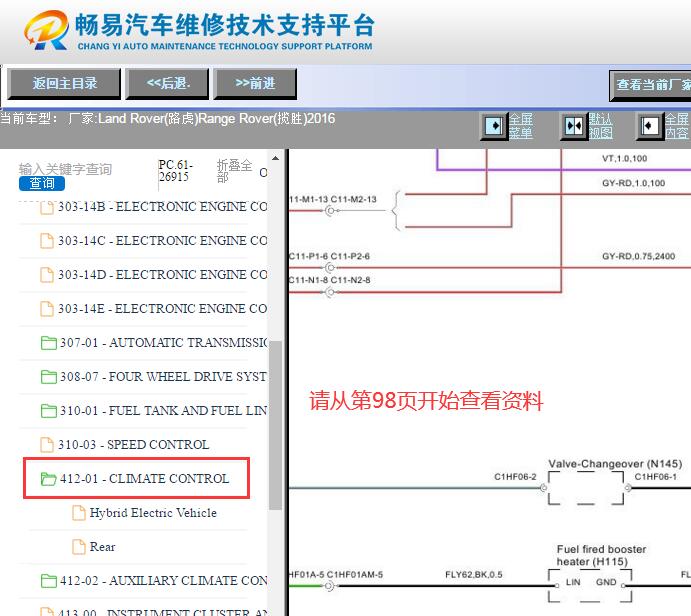Click the document icon beside 303-14D
Viewport: 691px width, 616px height.
coord(47,275)
